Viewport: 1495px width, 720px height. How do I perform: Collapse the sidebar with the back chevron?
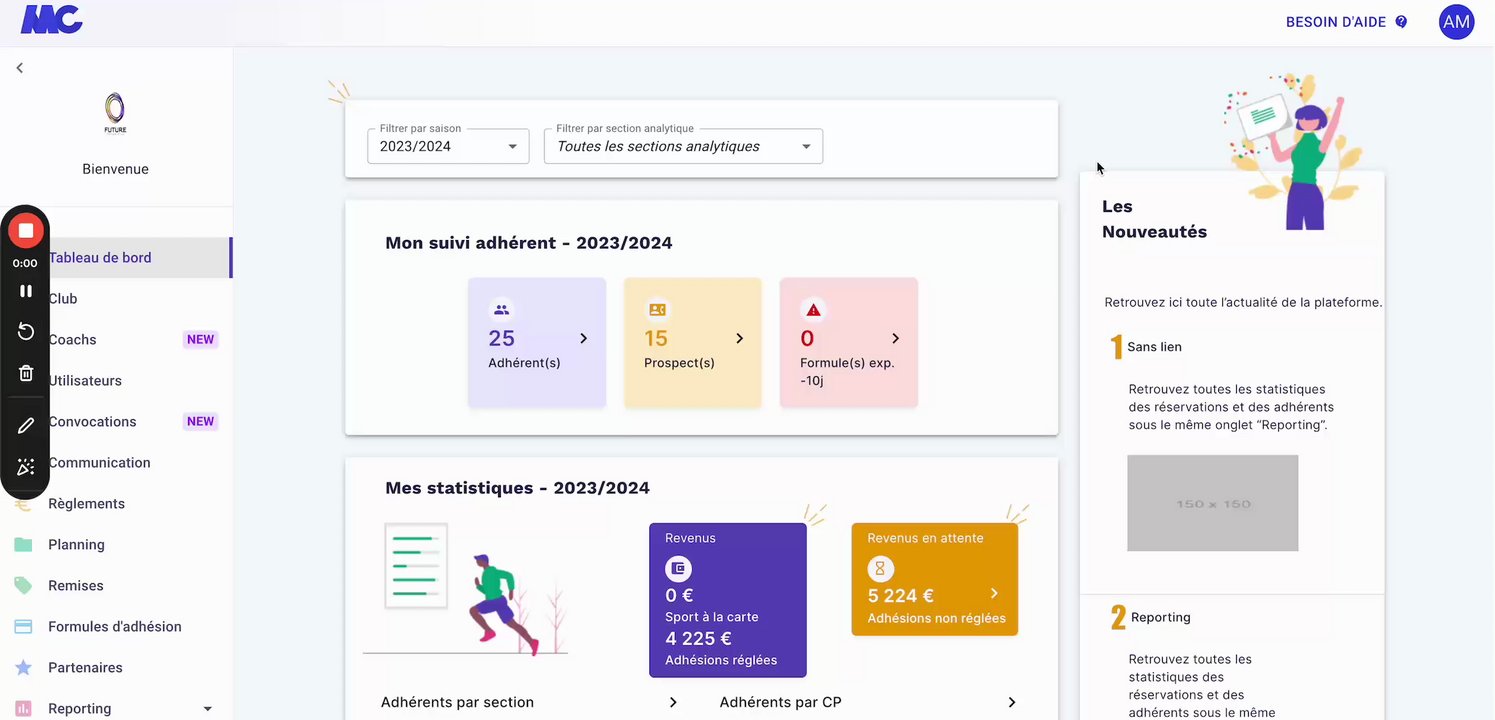19,68
